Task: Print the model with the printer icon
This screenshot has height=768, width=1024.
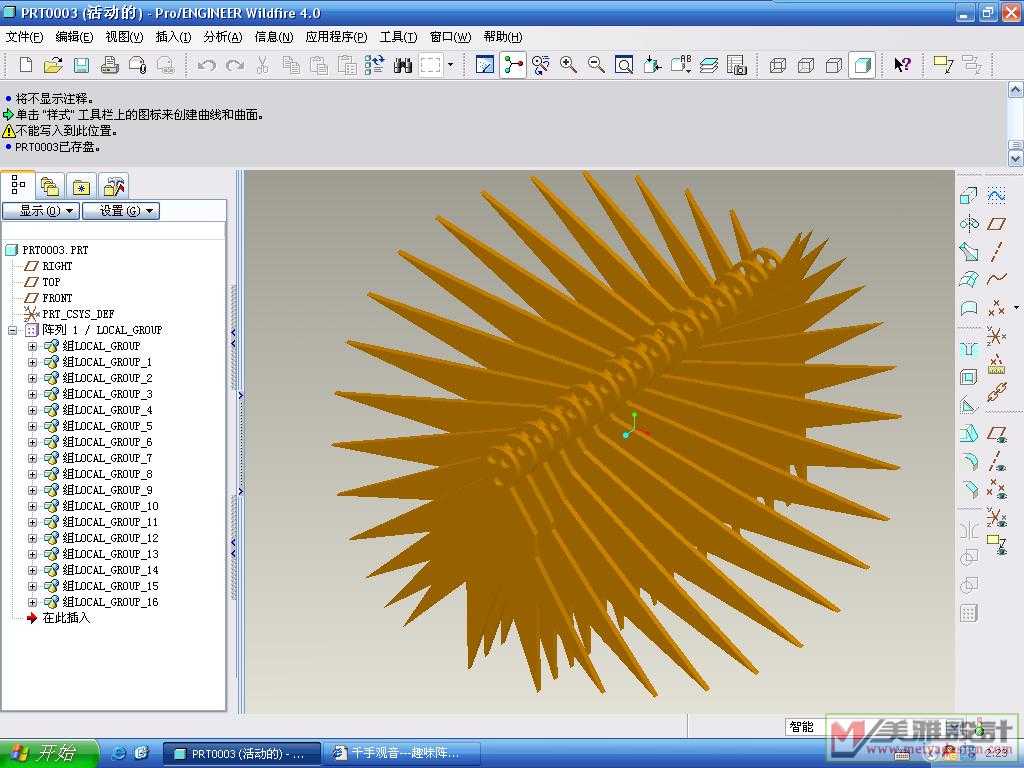Action: (109, 65)
